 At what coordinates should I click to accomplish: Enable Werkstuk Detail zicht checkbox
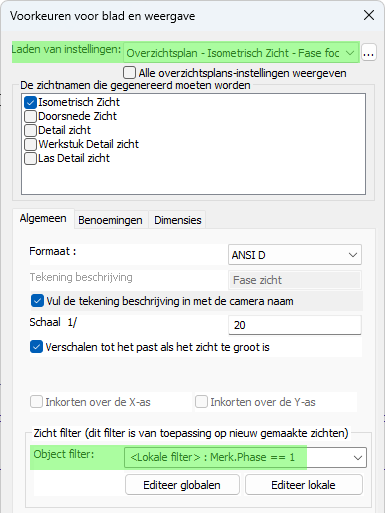(x=30, y=144)
